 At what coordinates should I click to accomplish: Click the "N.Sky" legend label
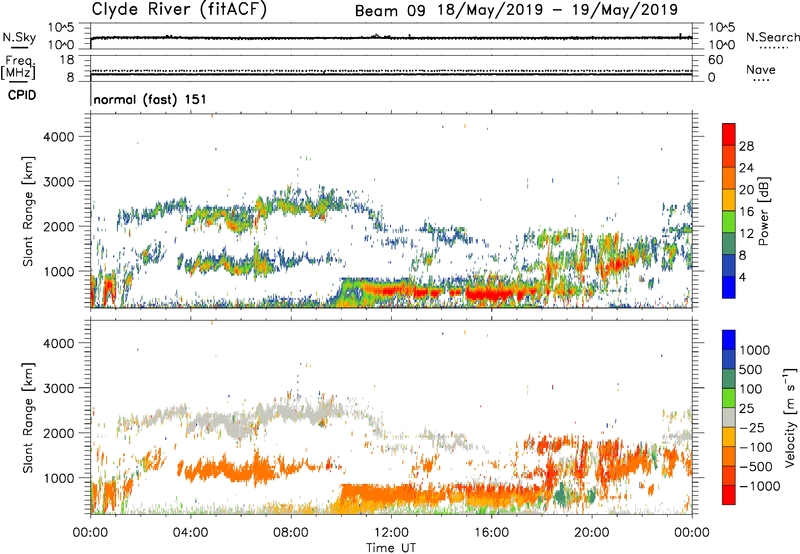[x=19, y=37]
